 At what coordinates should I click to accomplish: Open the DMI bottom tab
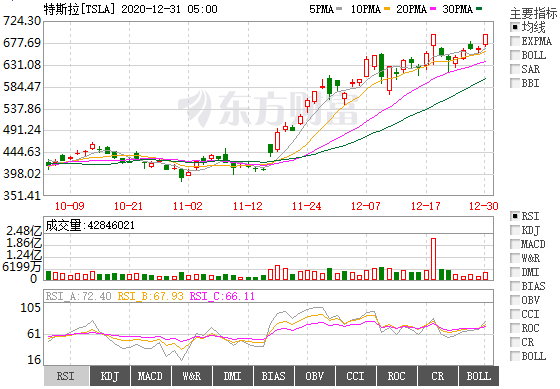click(233, 376)
